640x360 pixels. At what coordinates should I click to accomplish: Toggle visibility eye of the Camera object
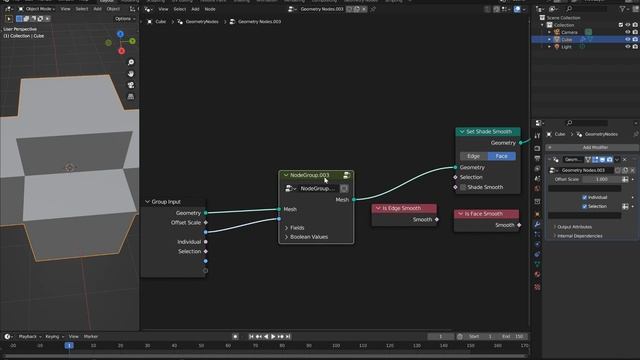(628, 32)
